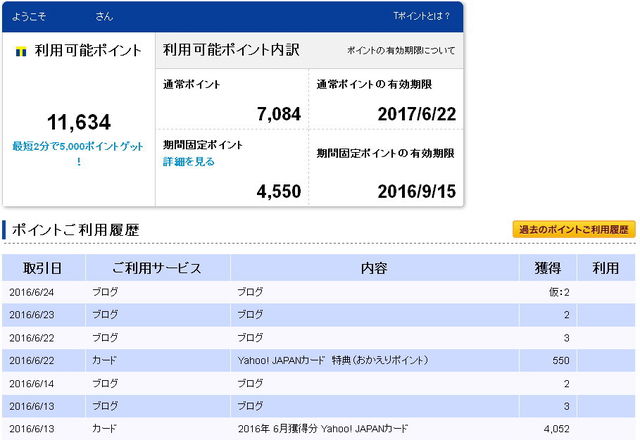Click the 2016年 6月獲得分 Yahoo! JAPANカード entry
Image resolution: width=640 pixels, height=440 pixels.
point(322,429)
